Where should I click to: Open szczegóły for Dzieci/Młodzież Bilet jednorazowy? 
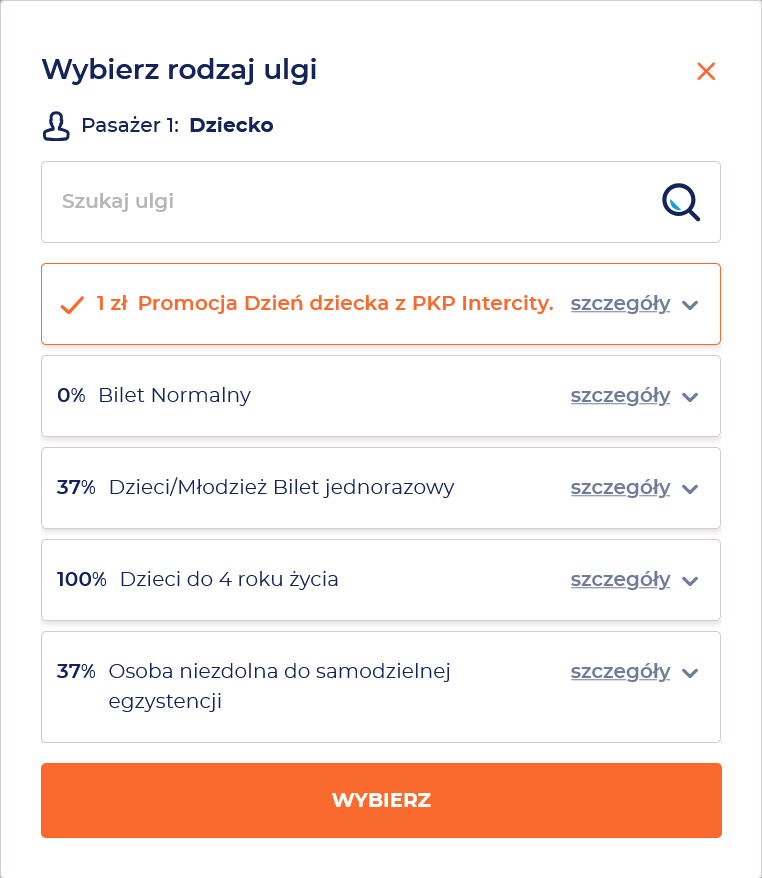pyautogui.click(x=620, y=488)
